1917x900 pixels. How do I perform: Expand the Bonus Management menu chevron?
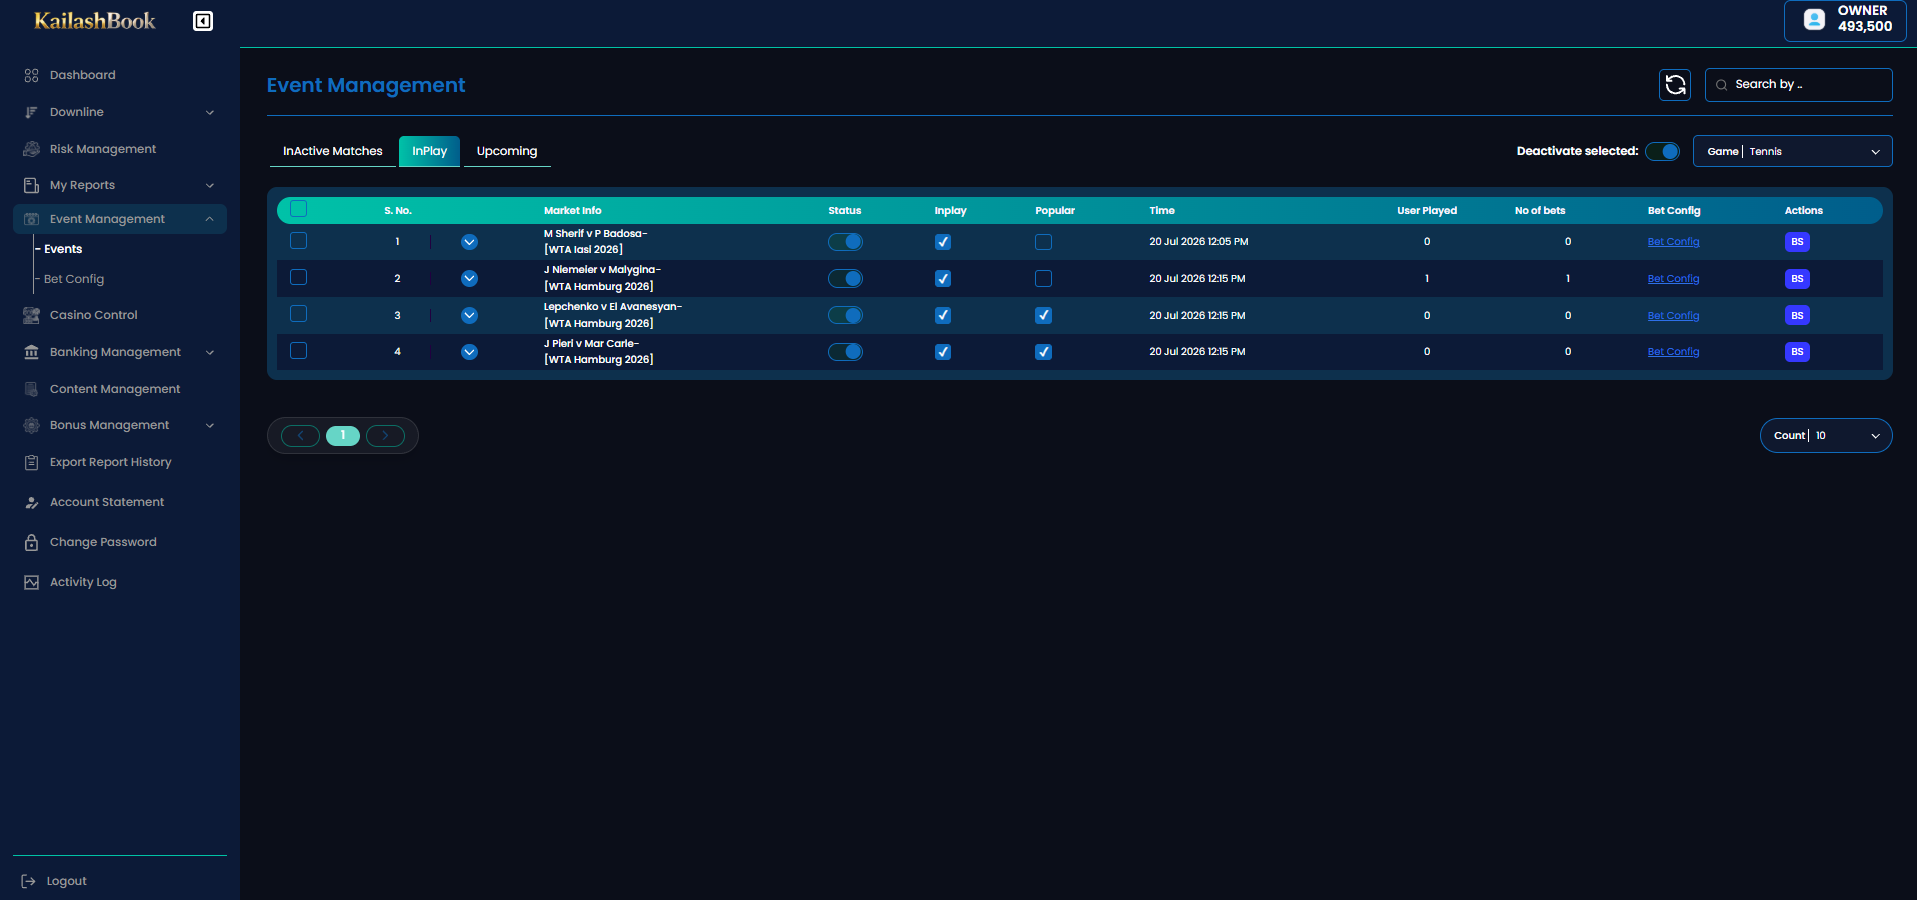click(210, 425)
